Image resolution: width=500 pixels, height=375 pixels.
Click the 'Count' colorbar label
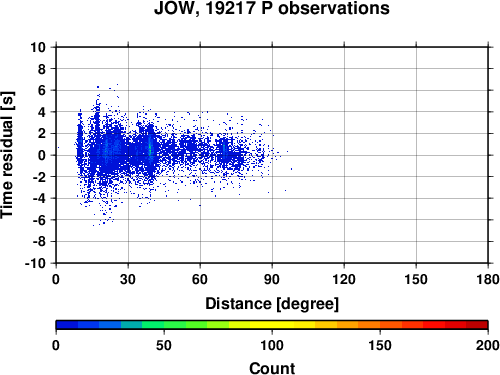point(272,368)
